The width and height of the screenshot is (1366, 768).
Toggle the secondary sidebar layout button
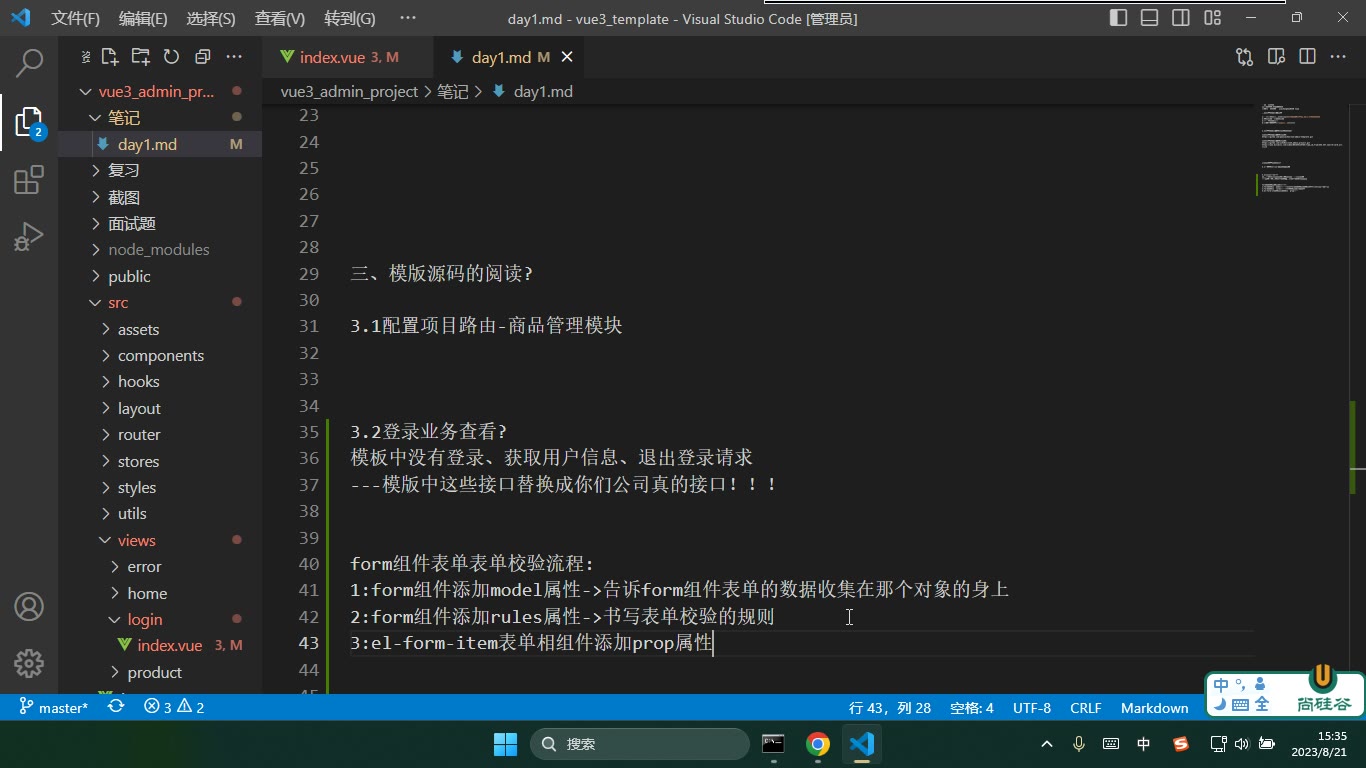(1181, 18)
